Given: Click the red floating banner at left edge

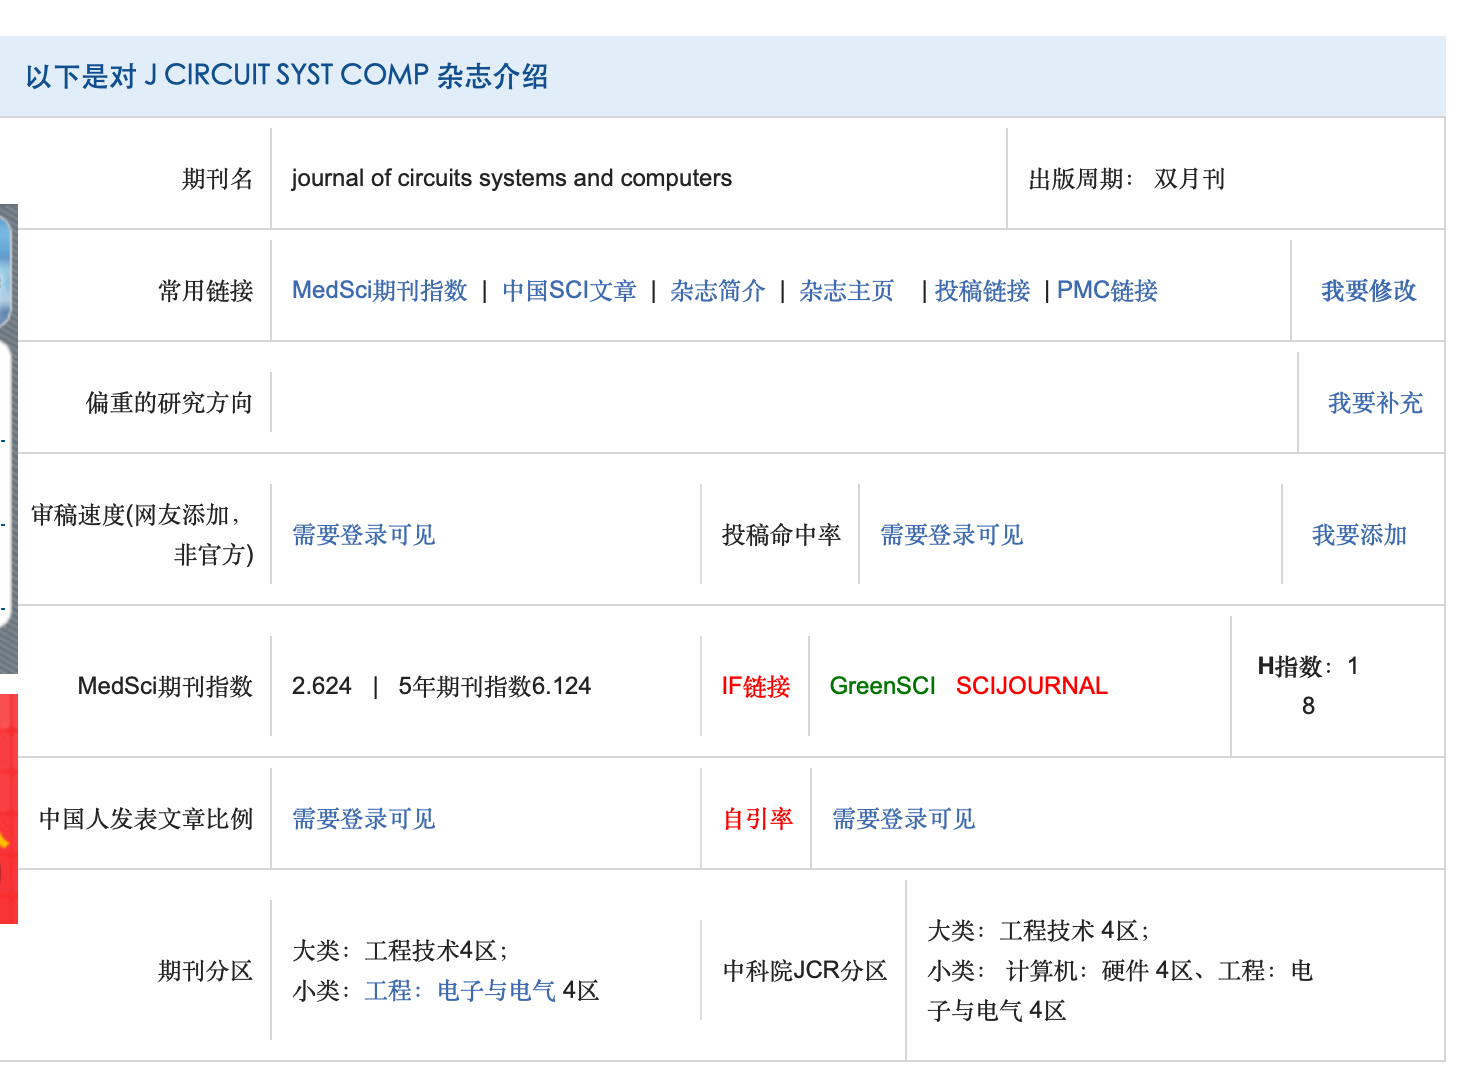Looking at the screenshot, I should [8, 808].
